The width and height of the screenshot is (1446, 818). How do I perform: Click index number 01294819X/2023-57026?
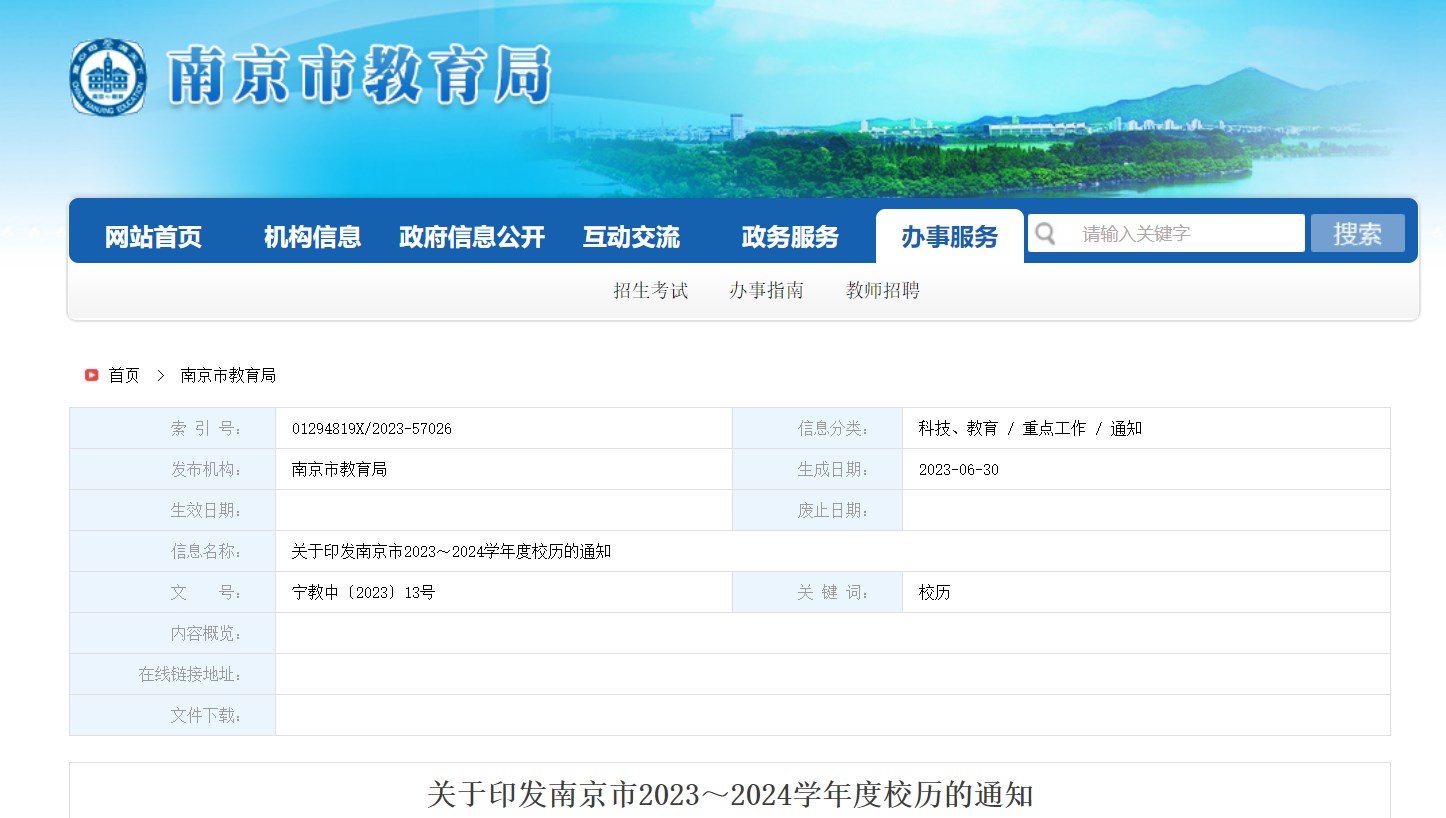(372, 429)
